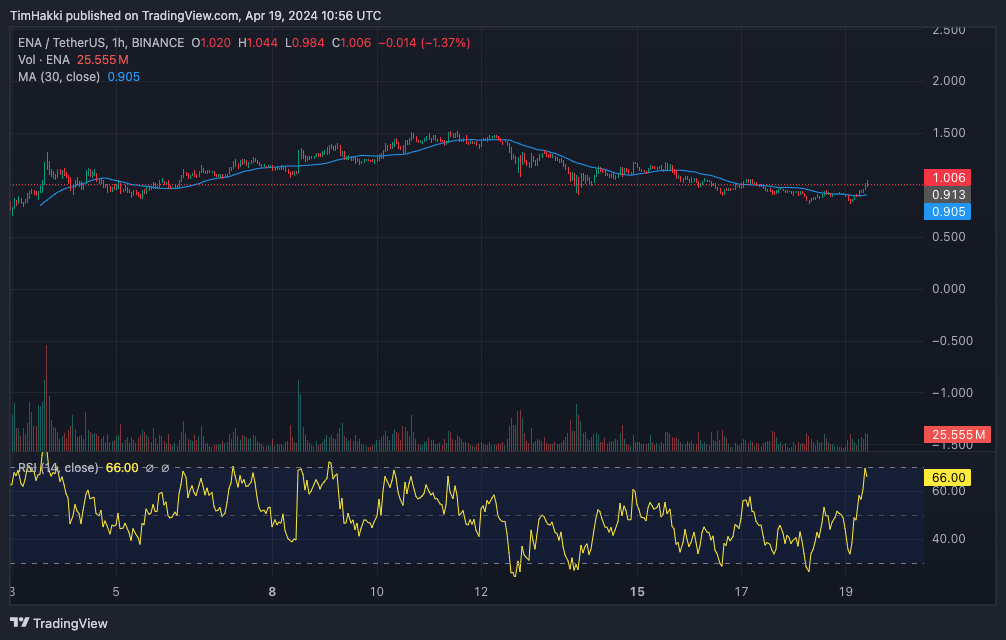Click the blue 0.905 moving average price label
The width and height of the screenshot is (1006, 640).
click(946, 211)
